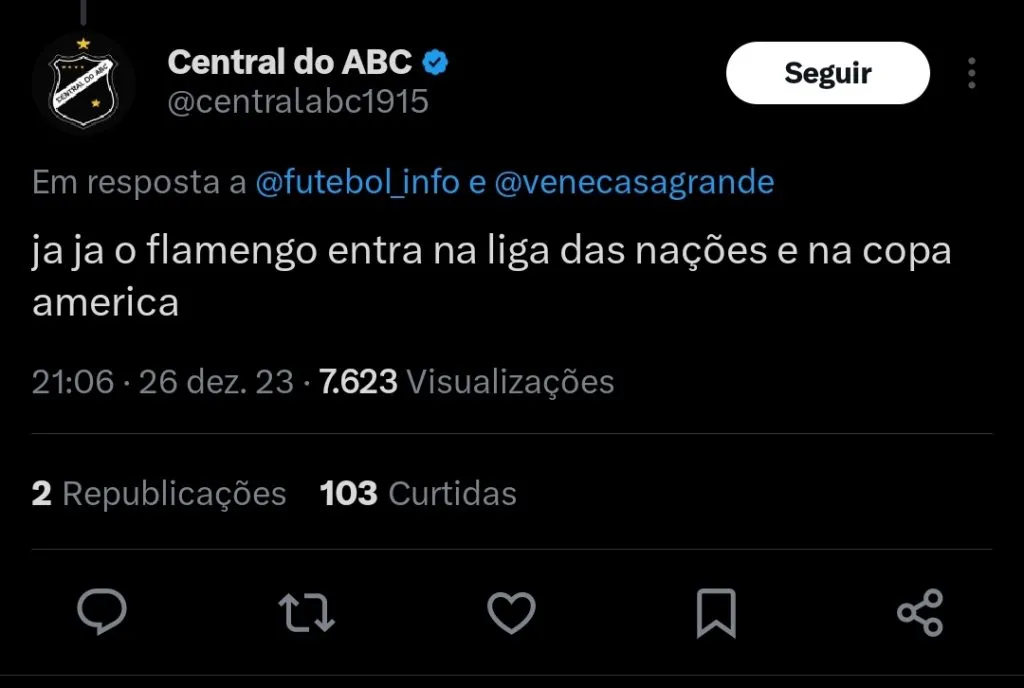Screen dimensions: 1024x688
Task: Click the blue verified badge
Action: (436, 62)
